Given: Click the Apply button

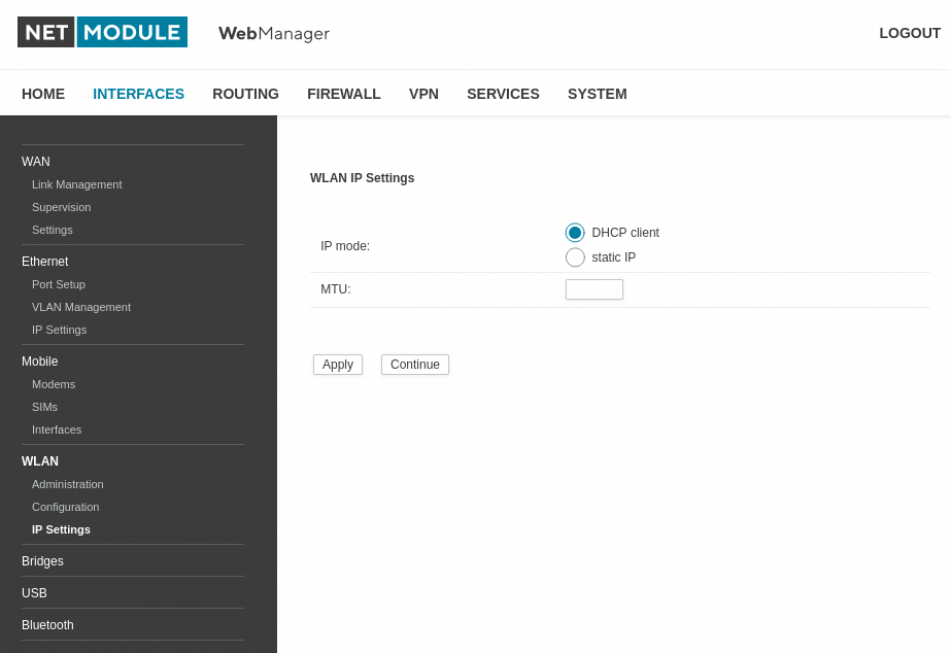Looking at the screenshot, I should coord(337,365).
